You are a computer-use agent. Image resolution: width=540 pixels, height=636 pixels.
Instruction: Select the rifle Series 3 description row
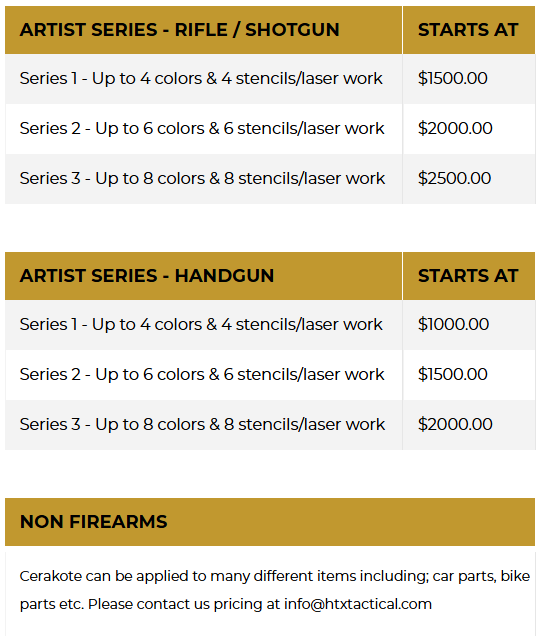point(202,178)
